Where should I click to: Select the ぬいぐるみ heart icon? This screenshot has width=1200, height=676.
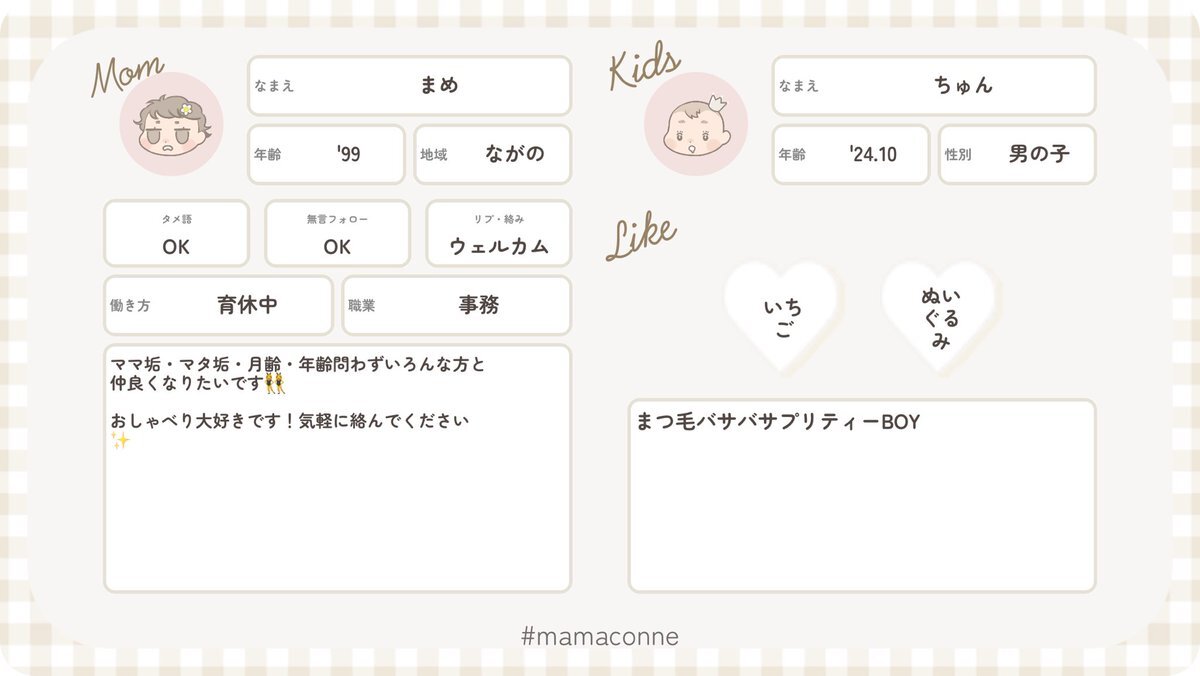click(940, 317)
